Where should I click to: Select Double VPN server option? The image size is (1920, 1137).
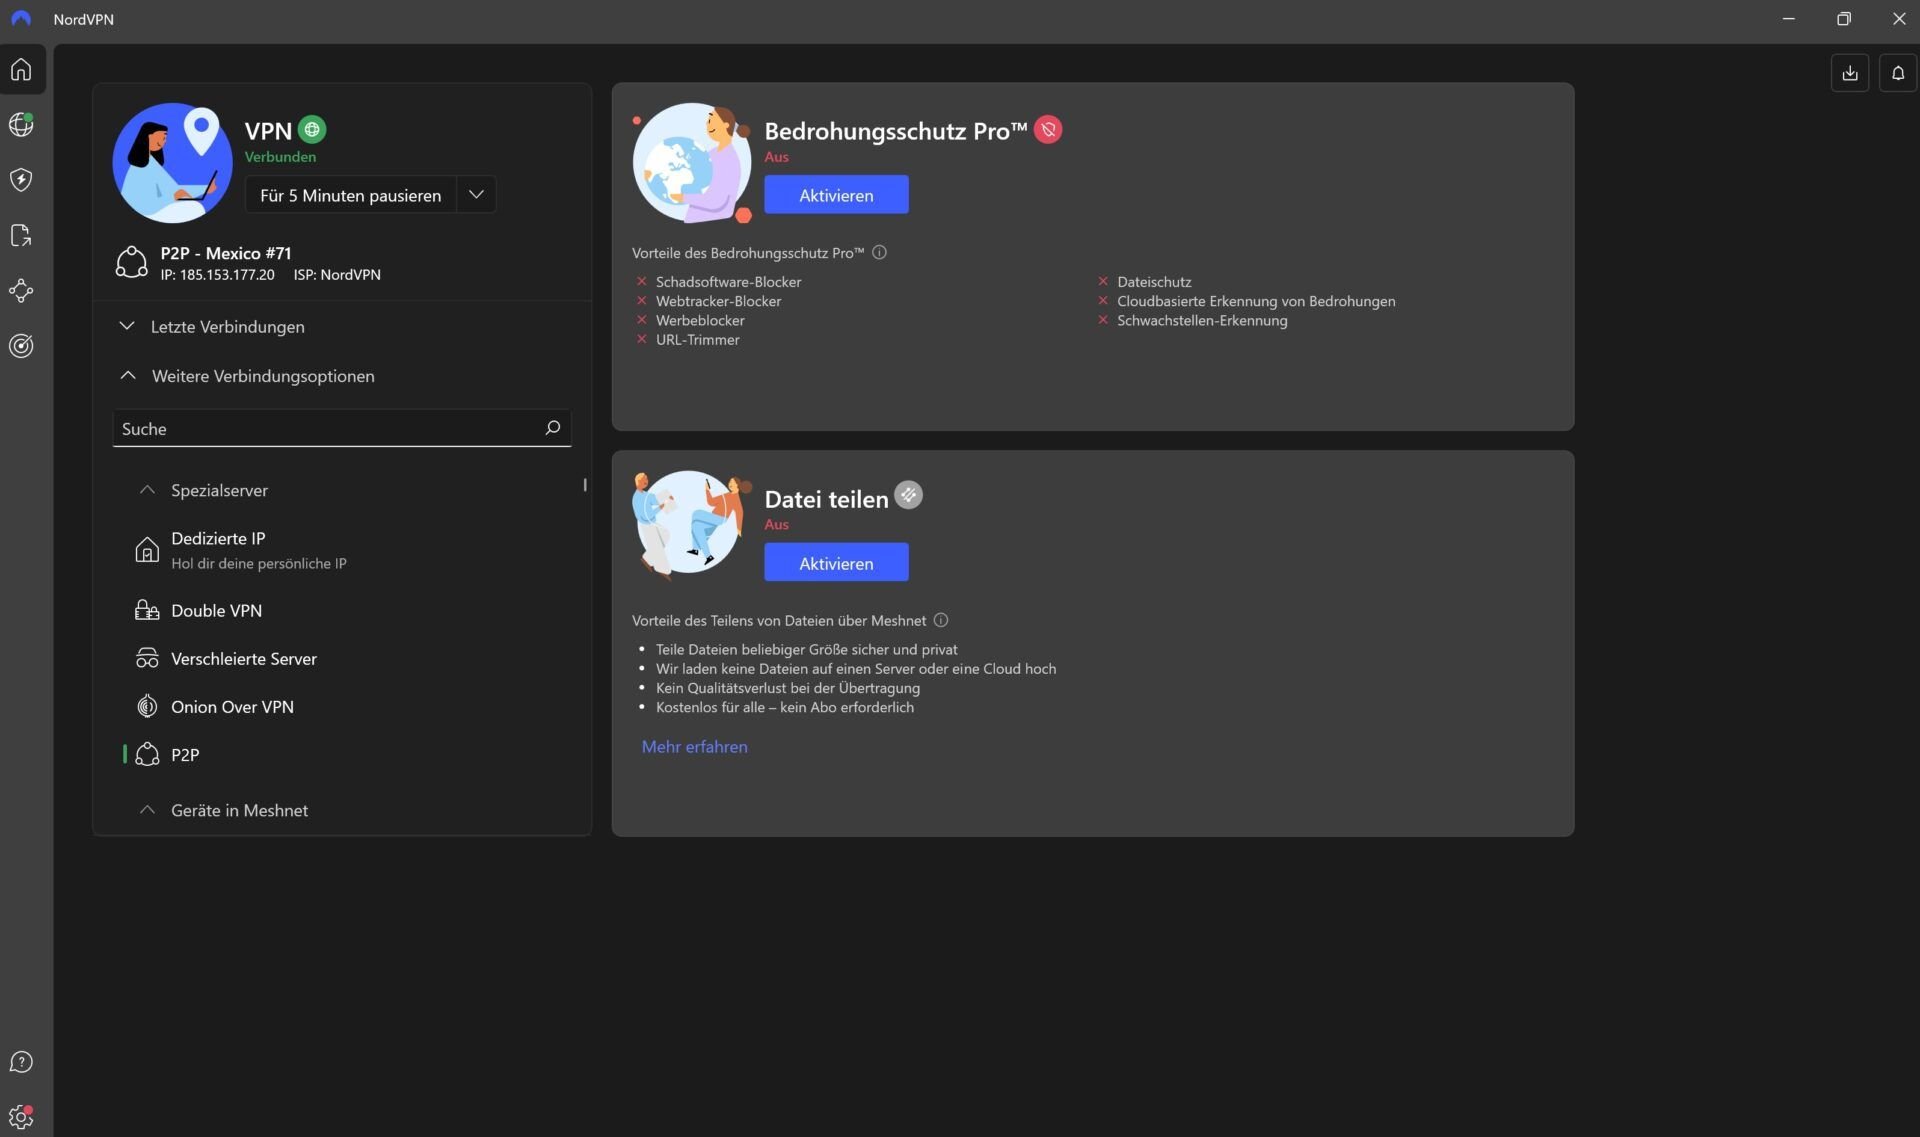[x=342, y=611]
